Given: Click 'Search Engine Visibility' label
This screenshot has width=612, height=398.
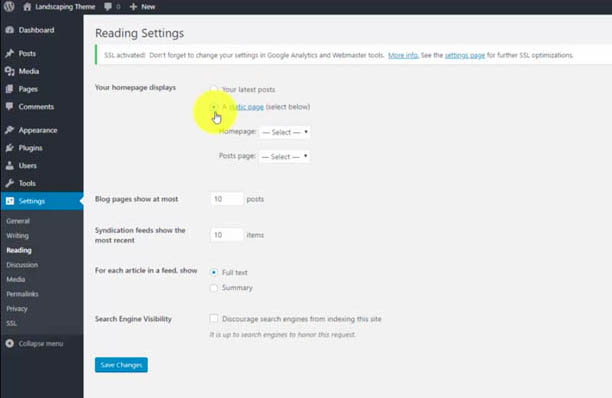Looking at the screenshot, I should [133, 319].
